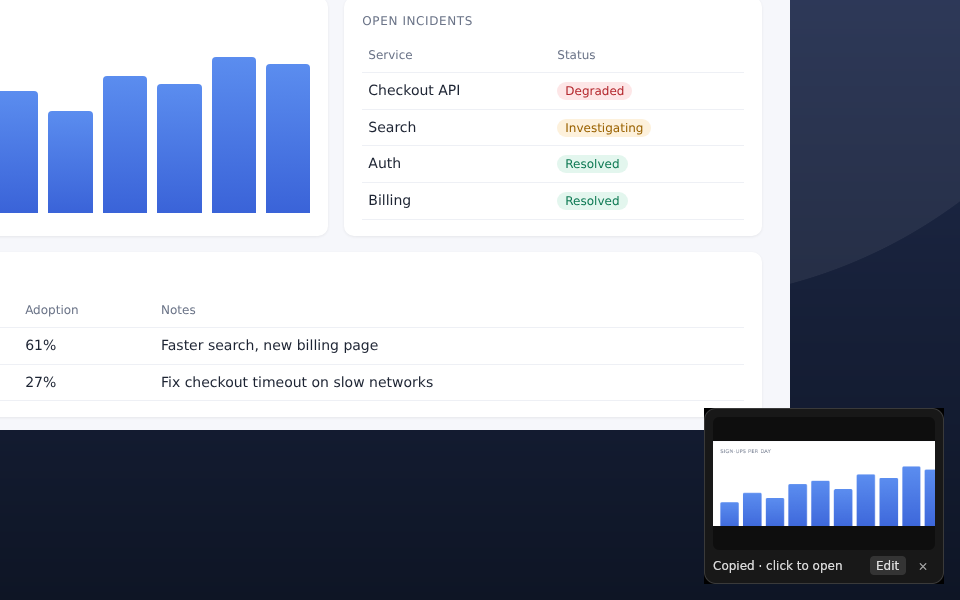Dismiss the screenshot popup with the X
This screenshot has height=600, width=960.
(923, 566)
